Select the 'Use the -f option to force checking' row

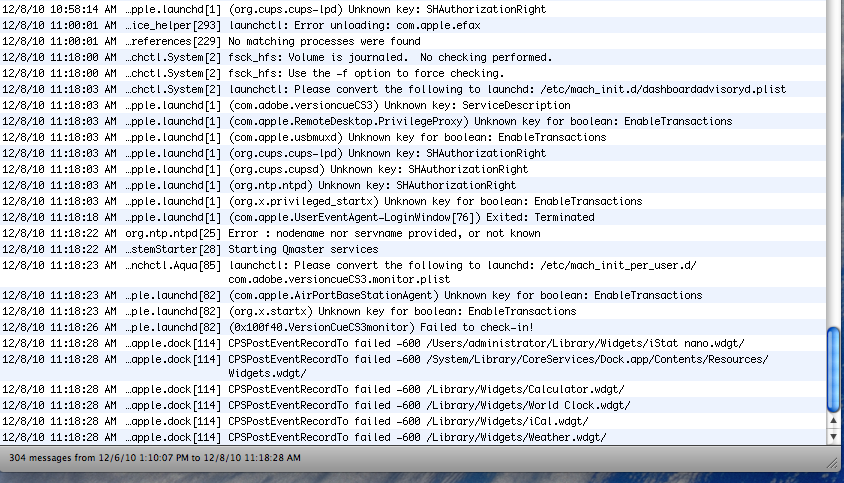[x=413, y=73]
